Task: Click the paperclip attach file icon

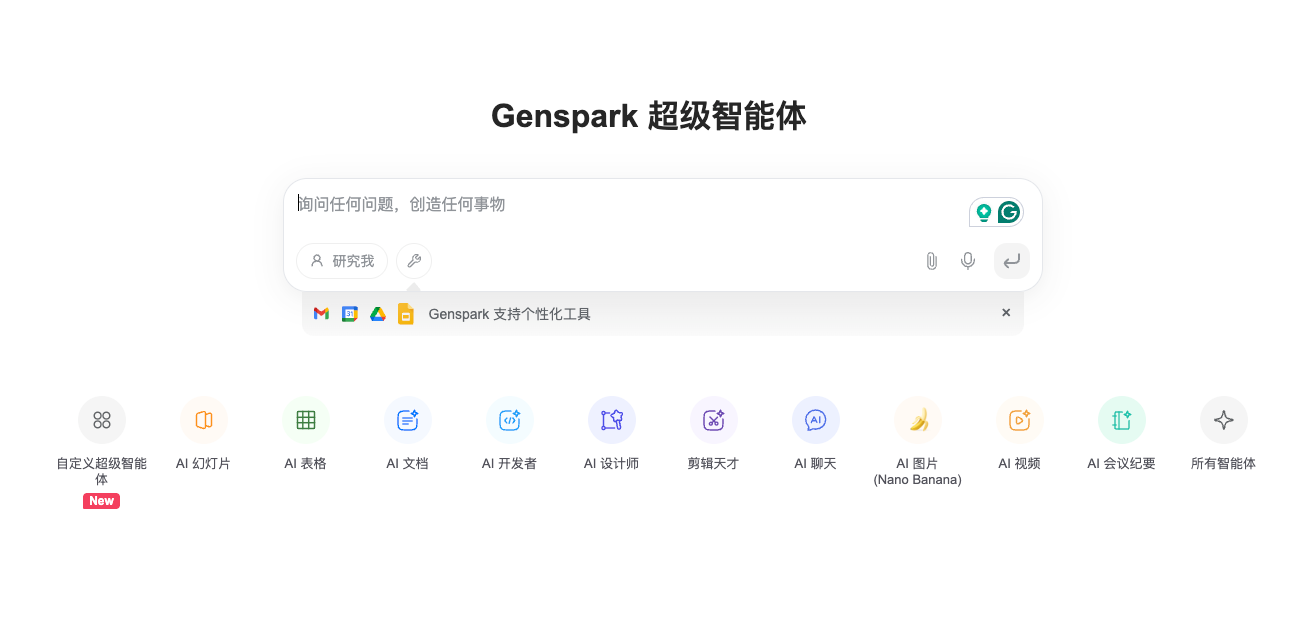Action: [x=931, y=261]
